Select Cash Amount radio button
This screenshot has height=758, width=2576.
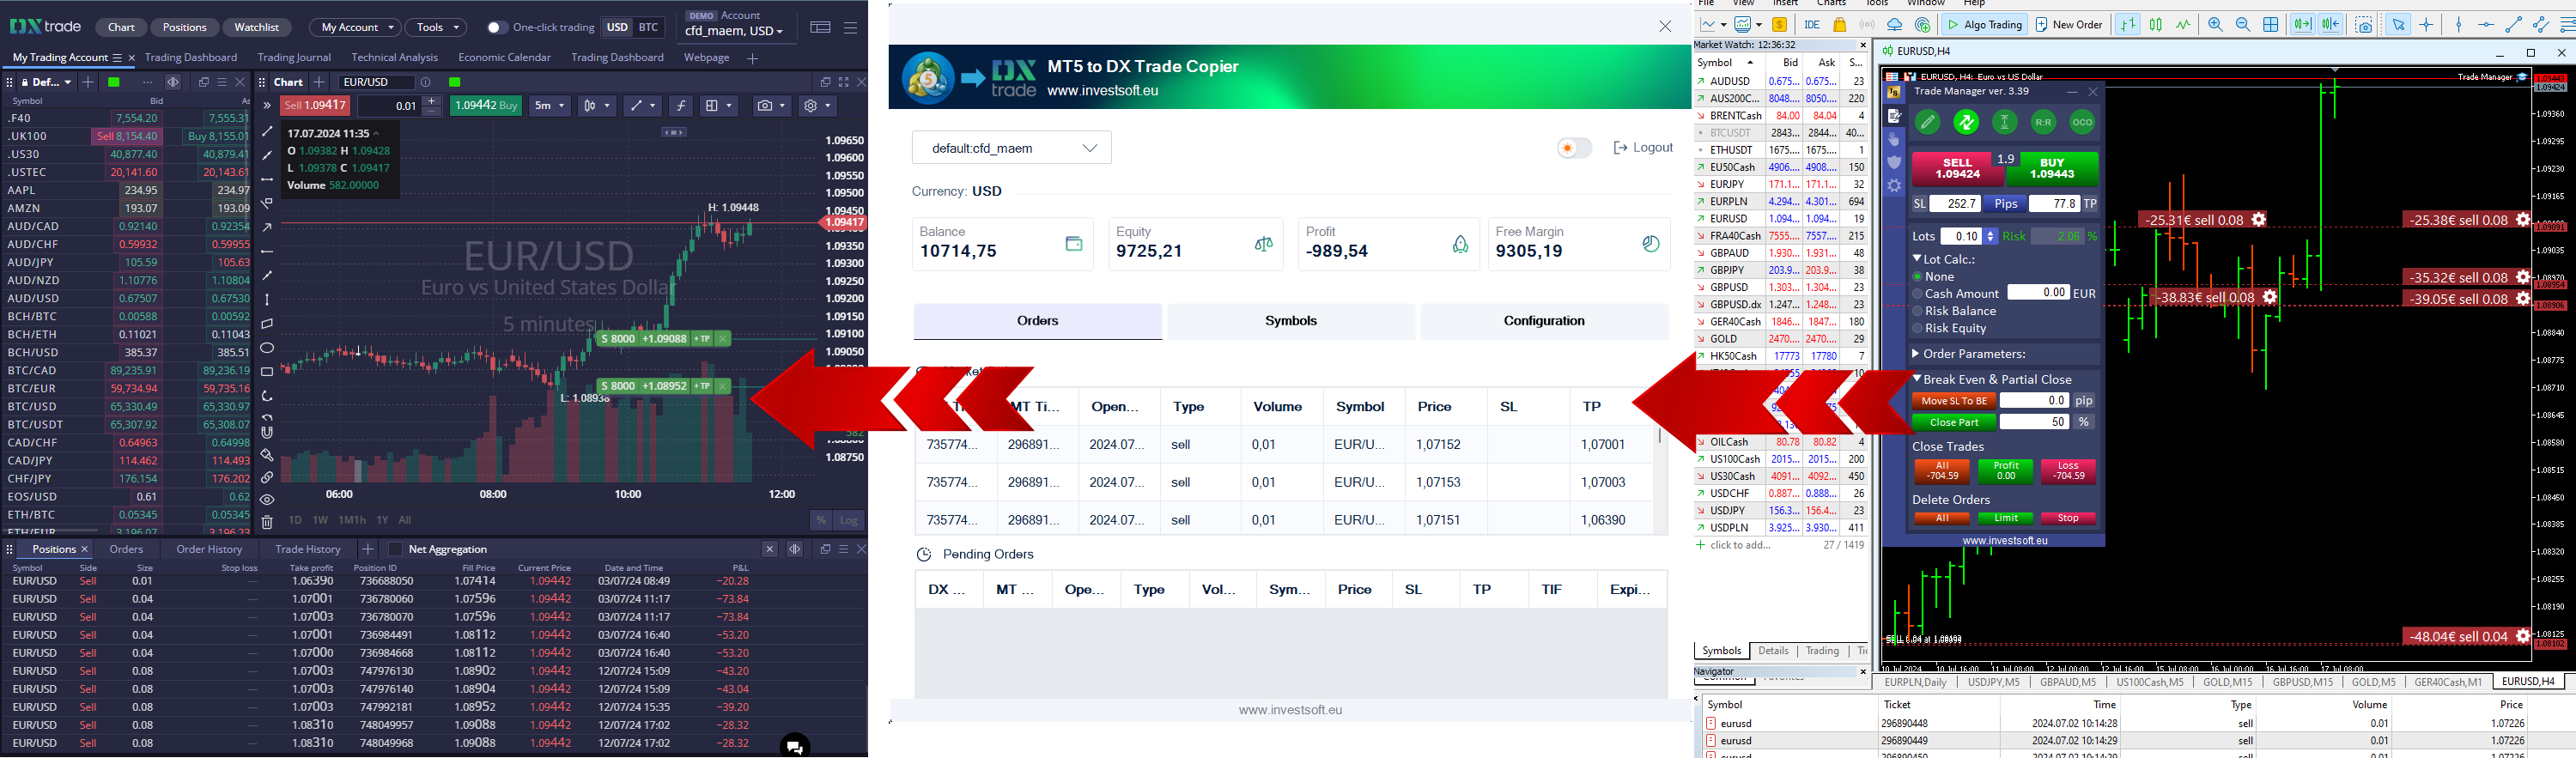[x=1918, y=294]
